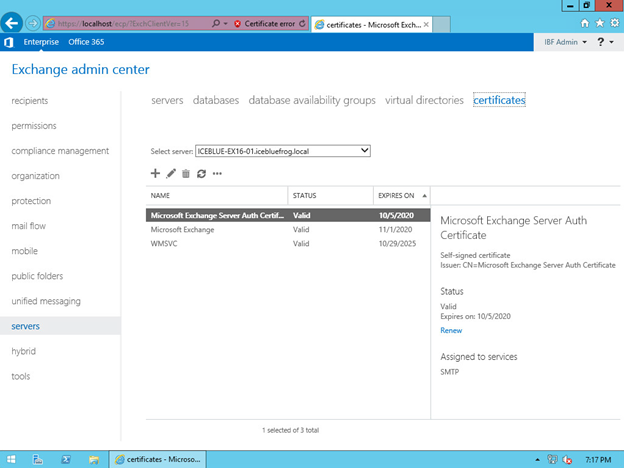Open permissions in the left navigation
Screen dimensions: 624x468
(34, 126)
